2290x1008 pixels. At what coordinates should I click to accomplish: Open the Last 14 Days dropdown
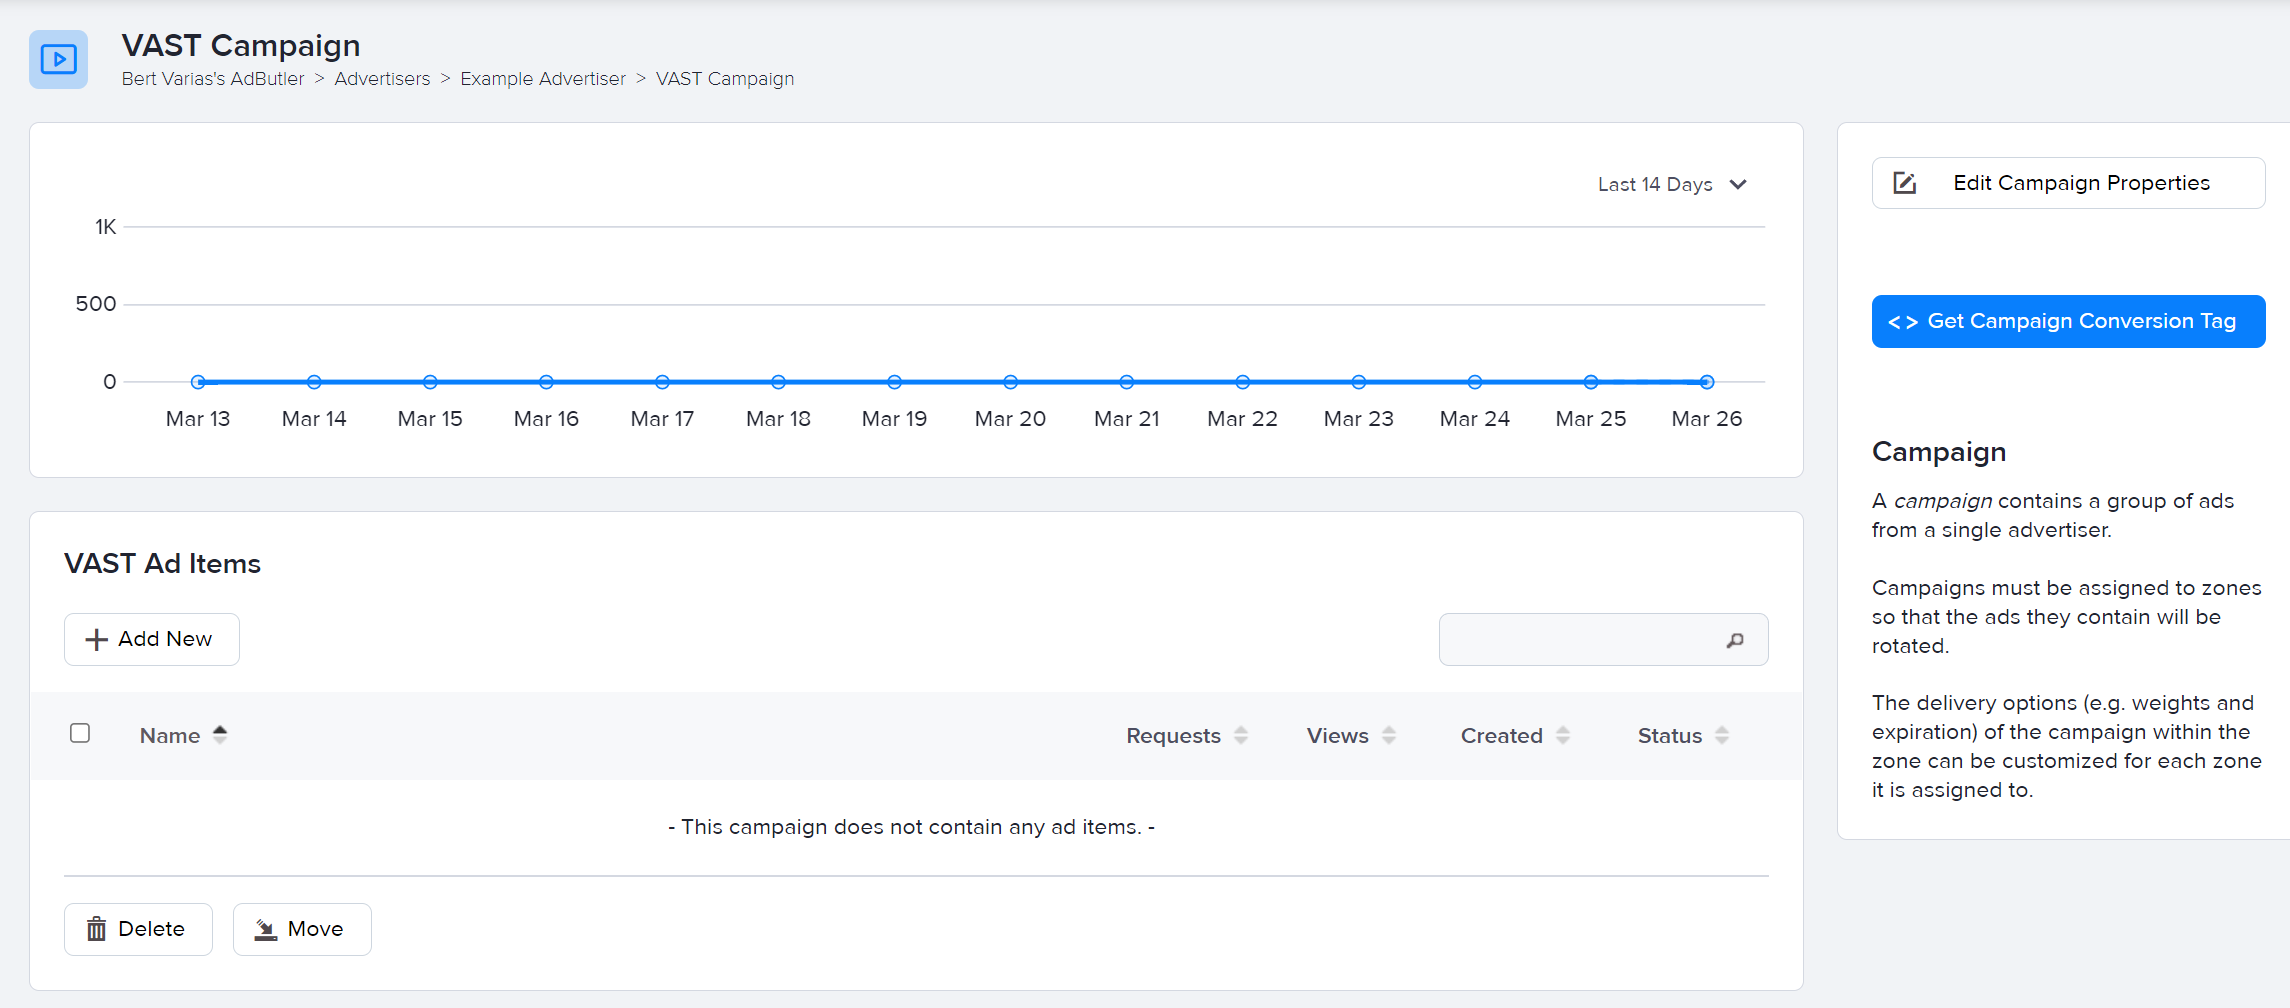1671,184
